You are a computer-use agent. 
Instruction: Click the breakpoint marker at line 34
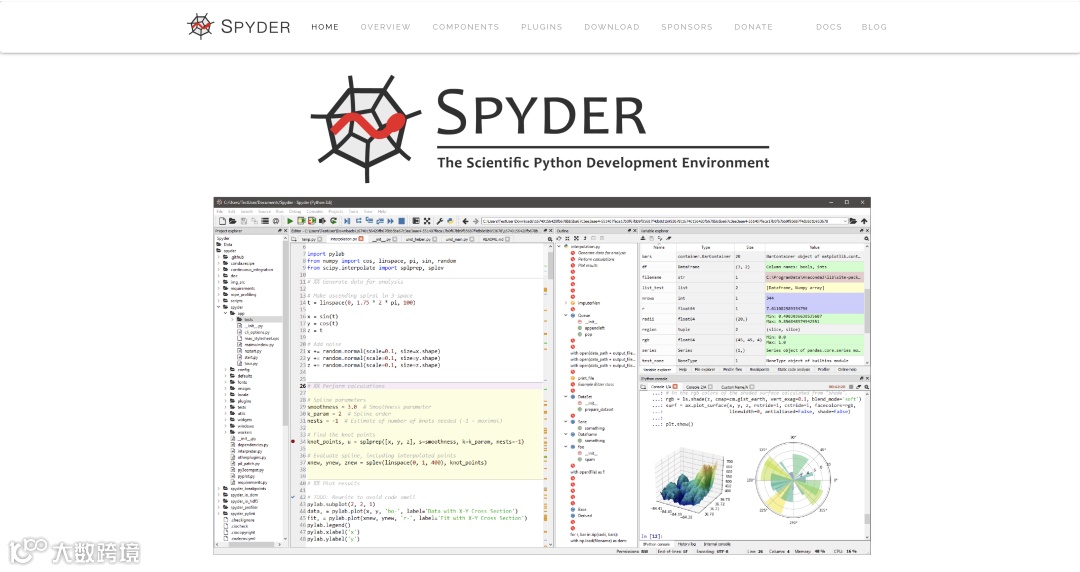293,441
